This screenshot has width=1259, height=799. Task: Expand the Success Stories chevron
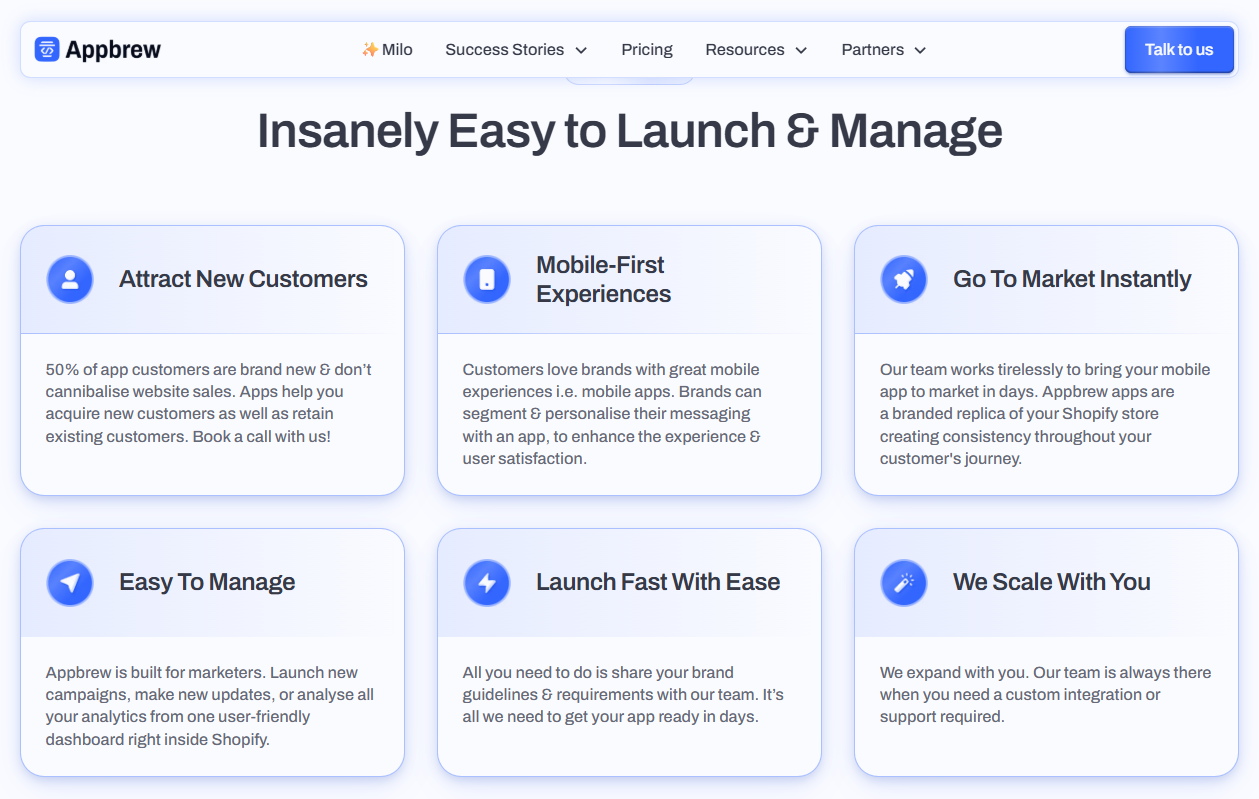pos(581,50)
